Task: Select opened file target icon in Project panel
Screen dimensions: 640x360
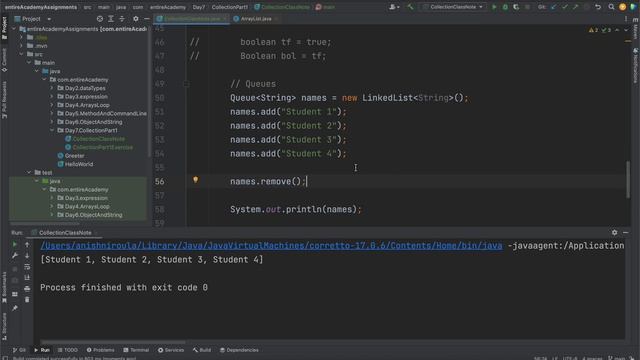Action: pyautogui.click(x=100, y=19)
